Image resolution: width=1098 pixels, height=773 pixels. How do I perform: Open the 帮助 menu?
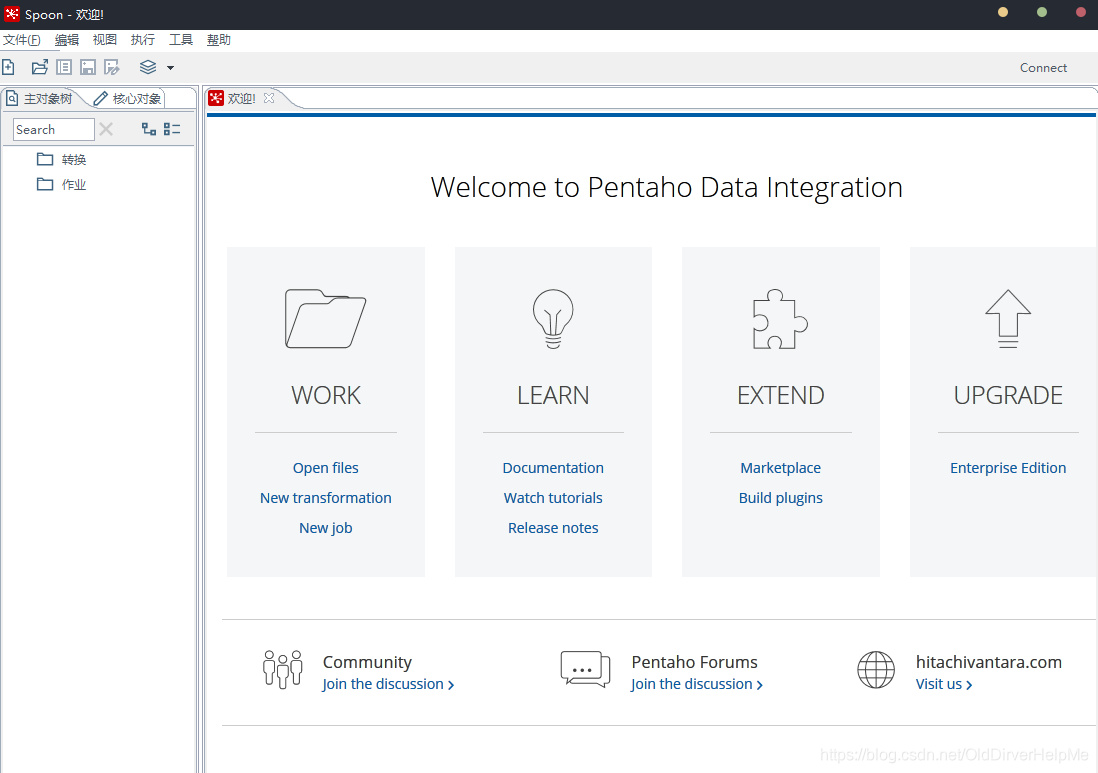click(218, 40)
